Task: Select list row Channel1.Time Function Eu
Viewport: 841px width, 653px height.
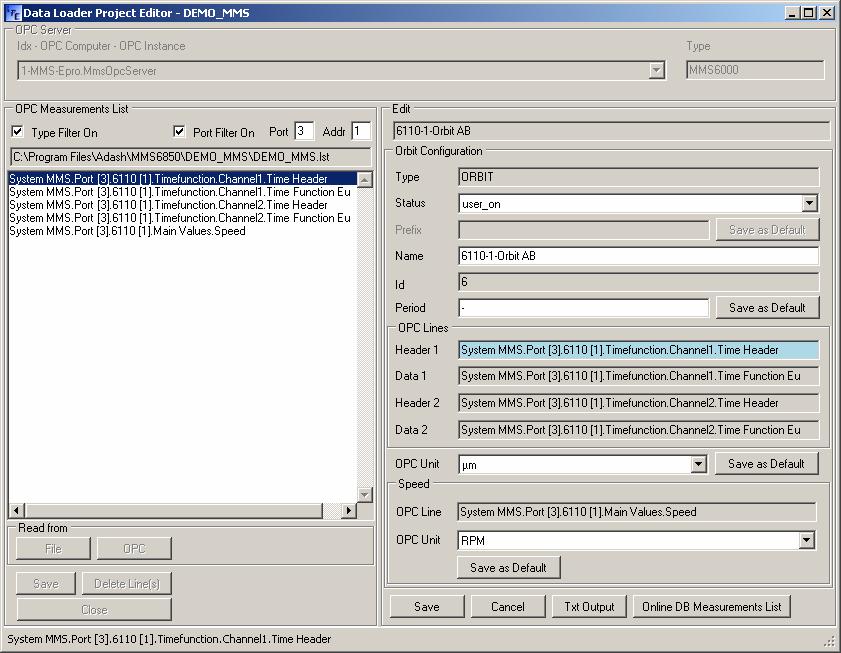Action: pos(182,192)
